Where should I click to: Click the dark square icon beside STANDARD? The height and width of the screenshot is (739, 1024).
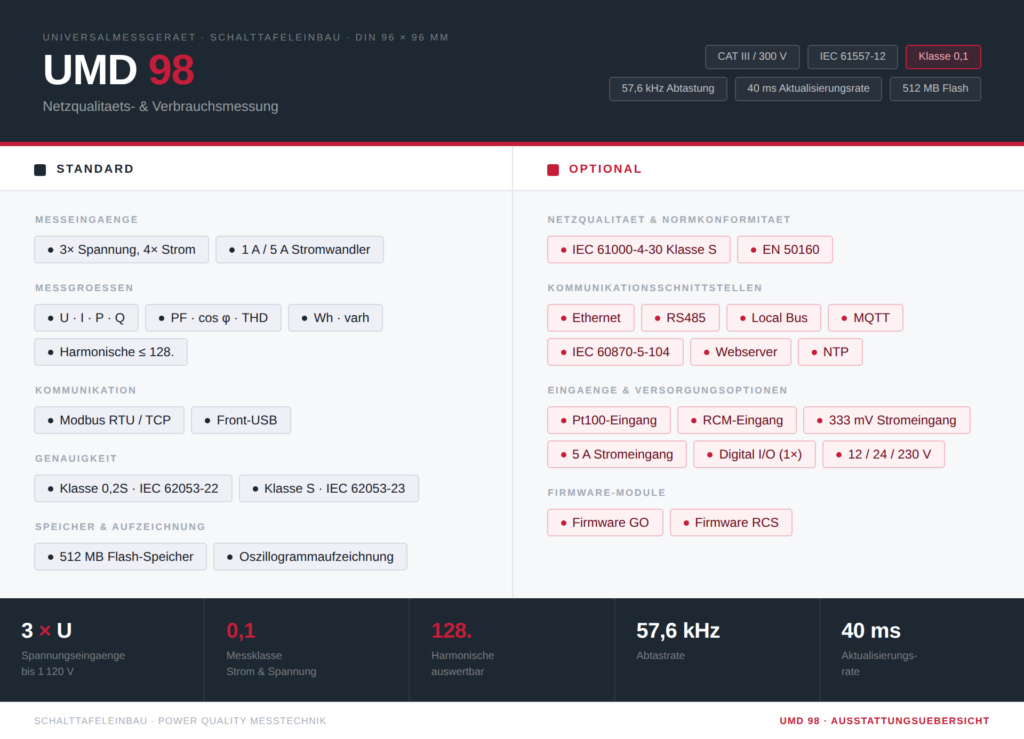40,170
